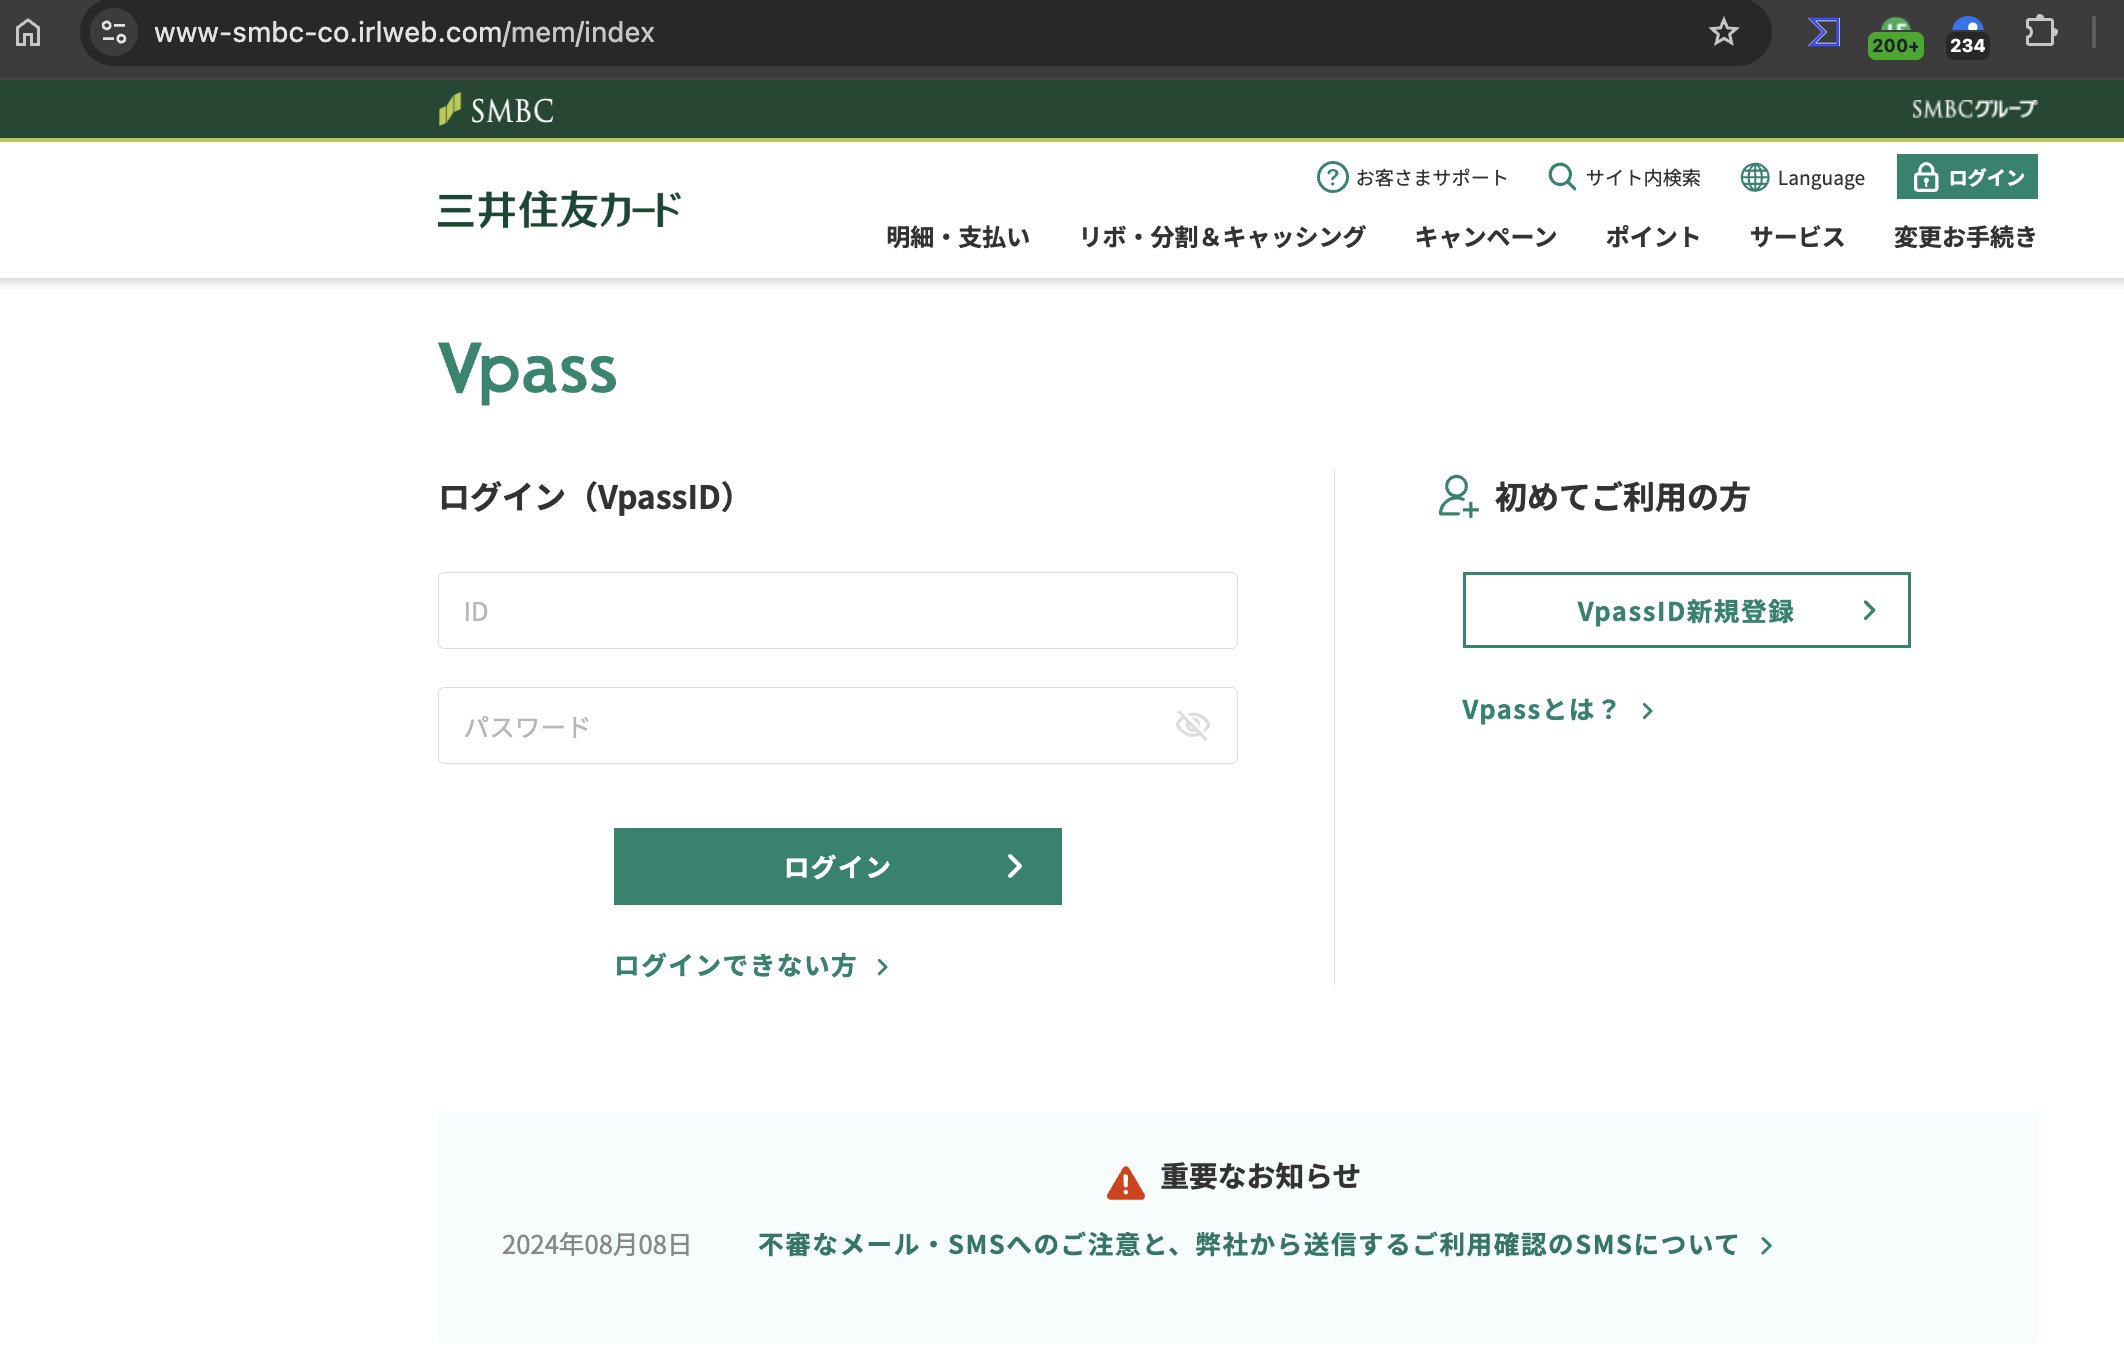Open the 変更お手続き menu
This screenshot has height=1372, width=2124.
(x=1965, y=237)
